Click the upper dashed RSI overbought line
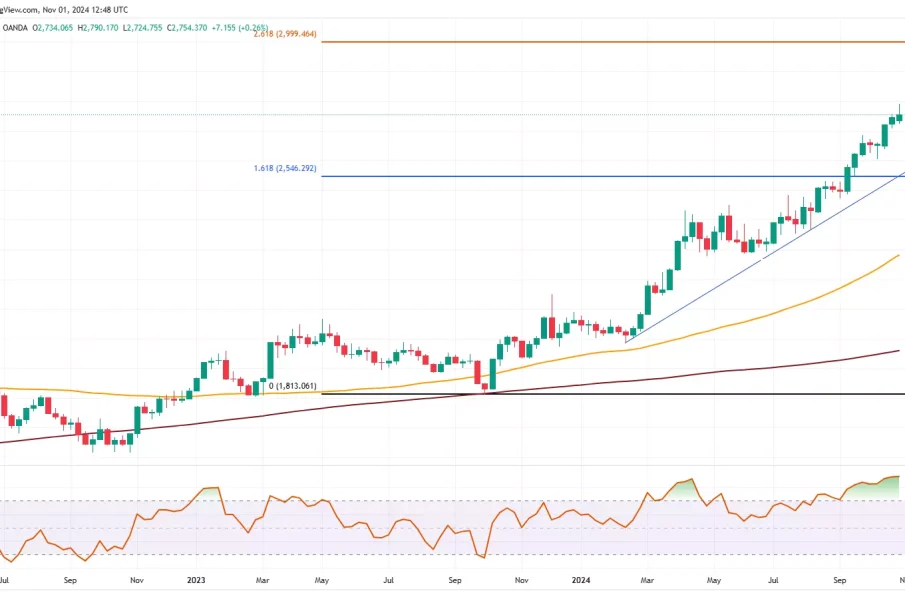The width and height of the screenshot is (905, 613). tap(400, 501)
